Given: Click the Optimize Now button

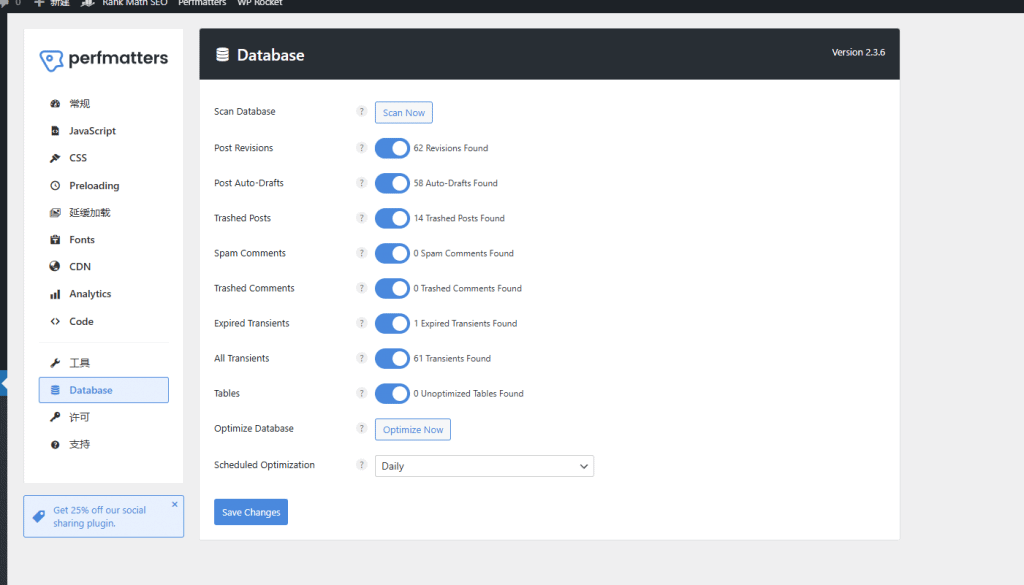Looking at the screenshot, I should 413,430.
